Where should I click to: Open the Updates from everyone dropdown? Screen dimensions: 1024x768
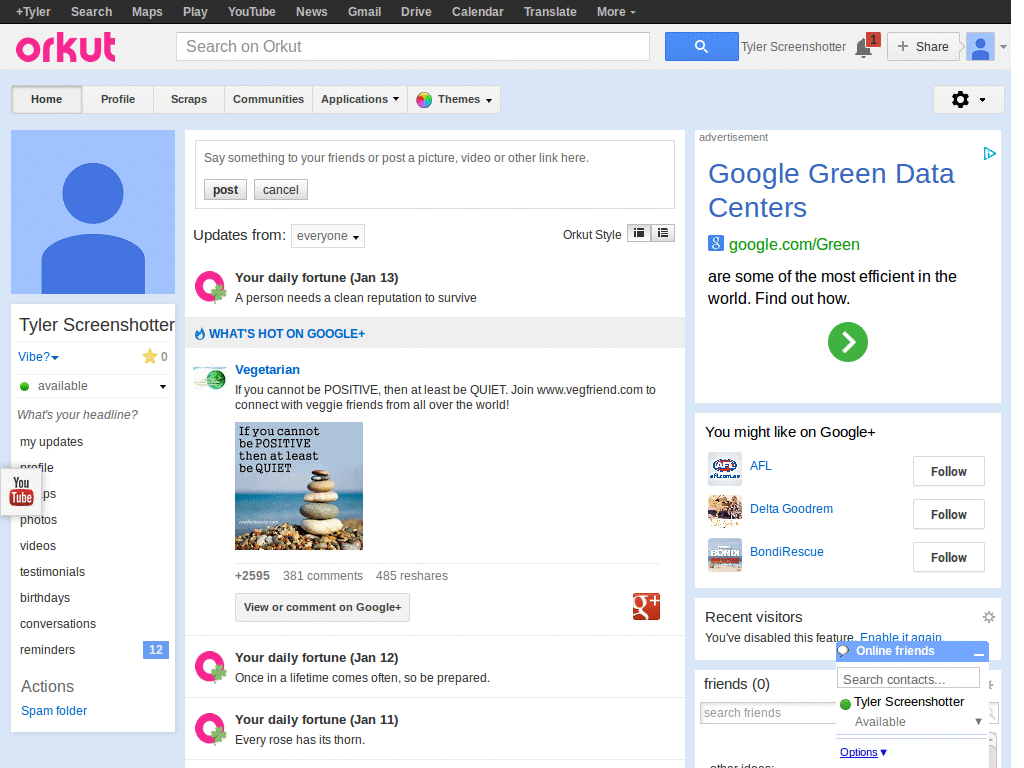[328, 236]
